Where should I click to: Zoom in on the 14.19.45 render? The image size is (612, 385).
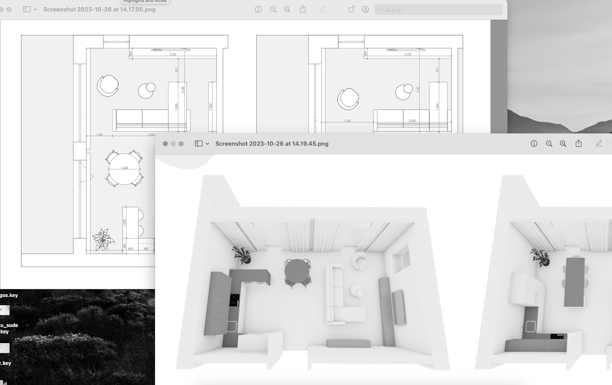point(563,144)
